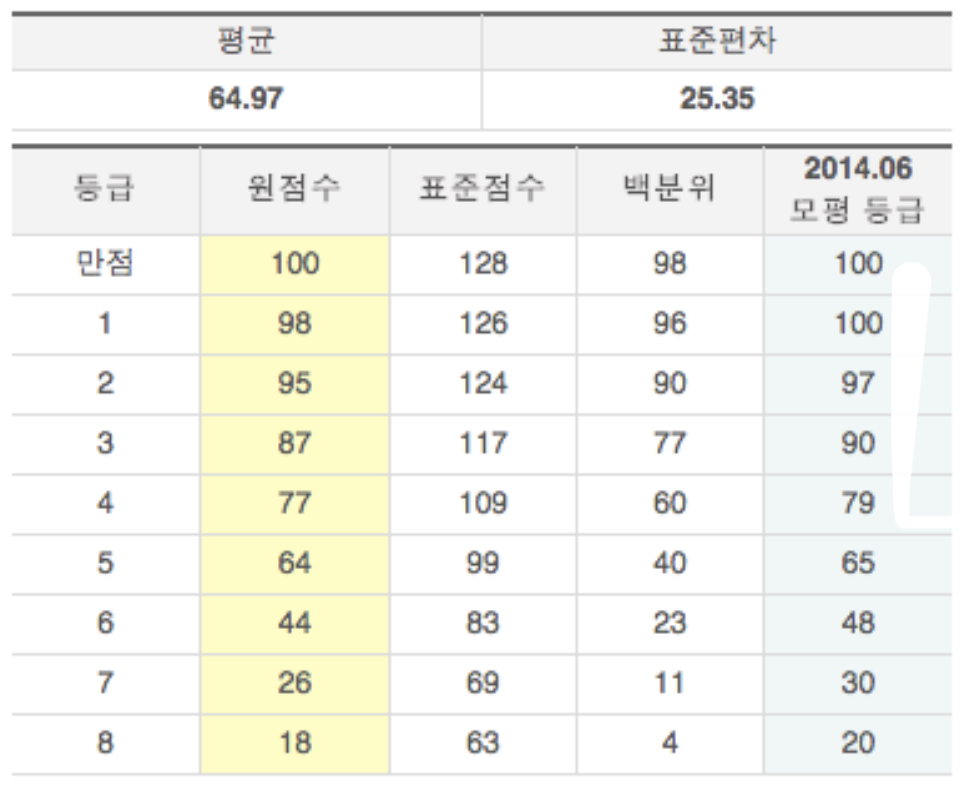The height and width of the screenshot is (811, 969).
Task: Select 백분위 11 in the grade 7 row
Action: 670,684
